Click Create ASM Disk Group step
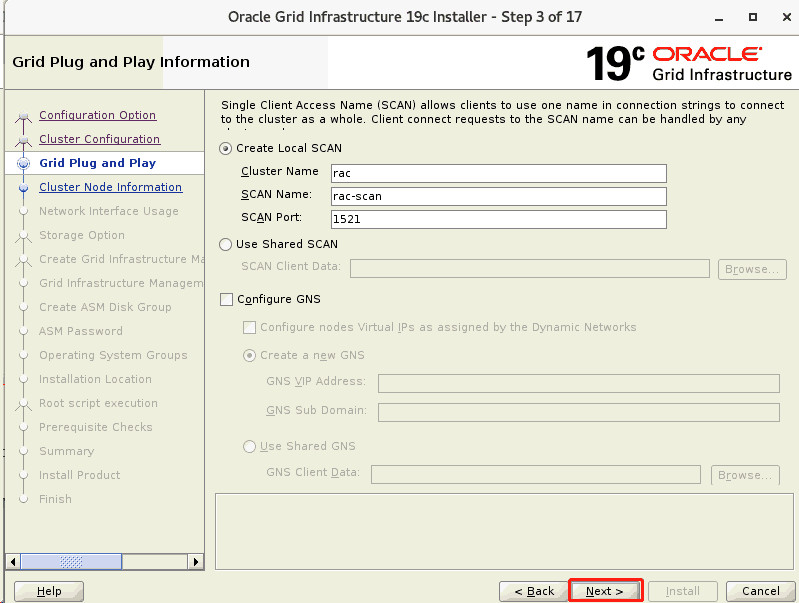 pos(105,307)
